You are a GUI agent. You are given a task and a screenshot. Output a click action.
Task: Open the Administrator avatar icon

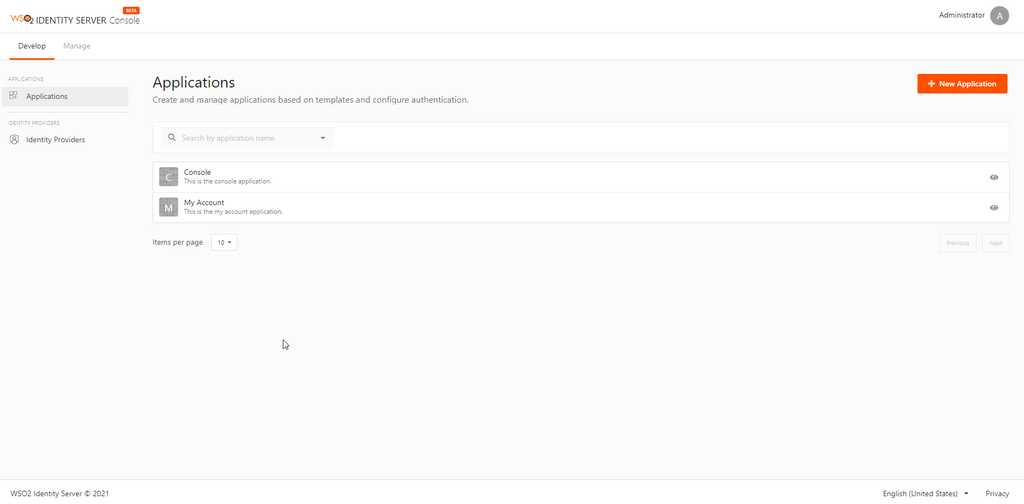(999, 16)
